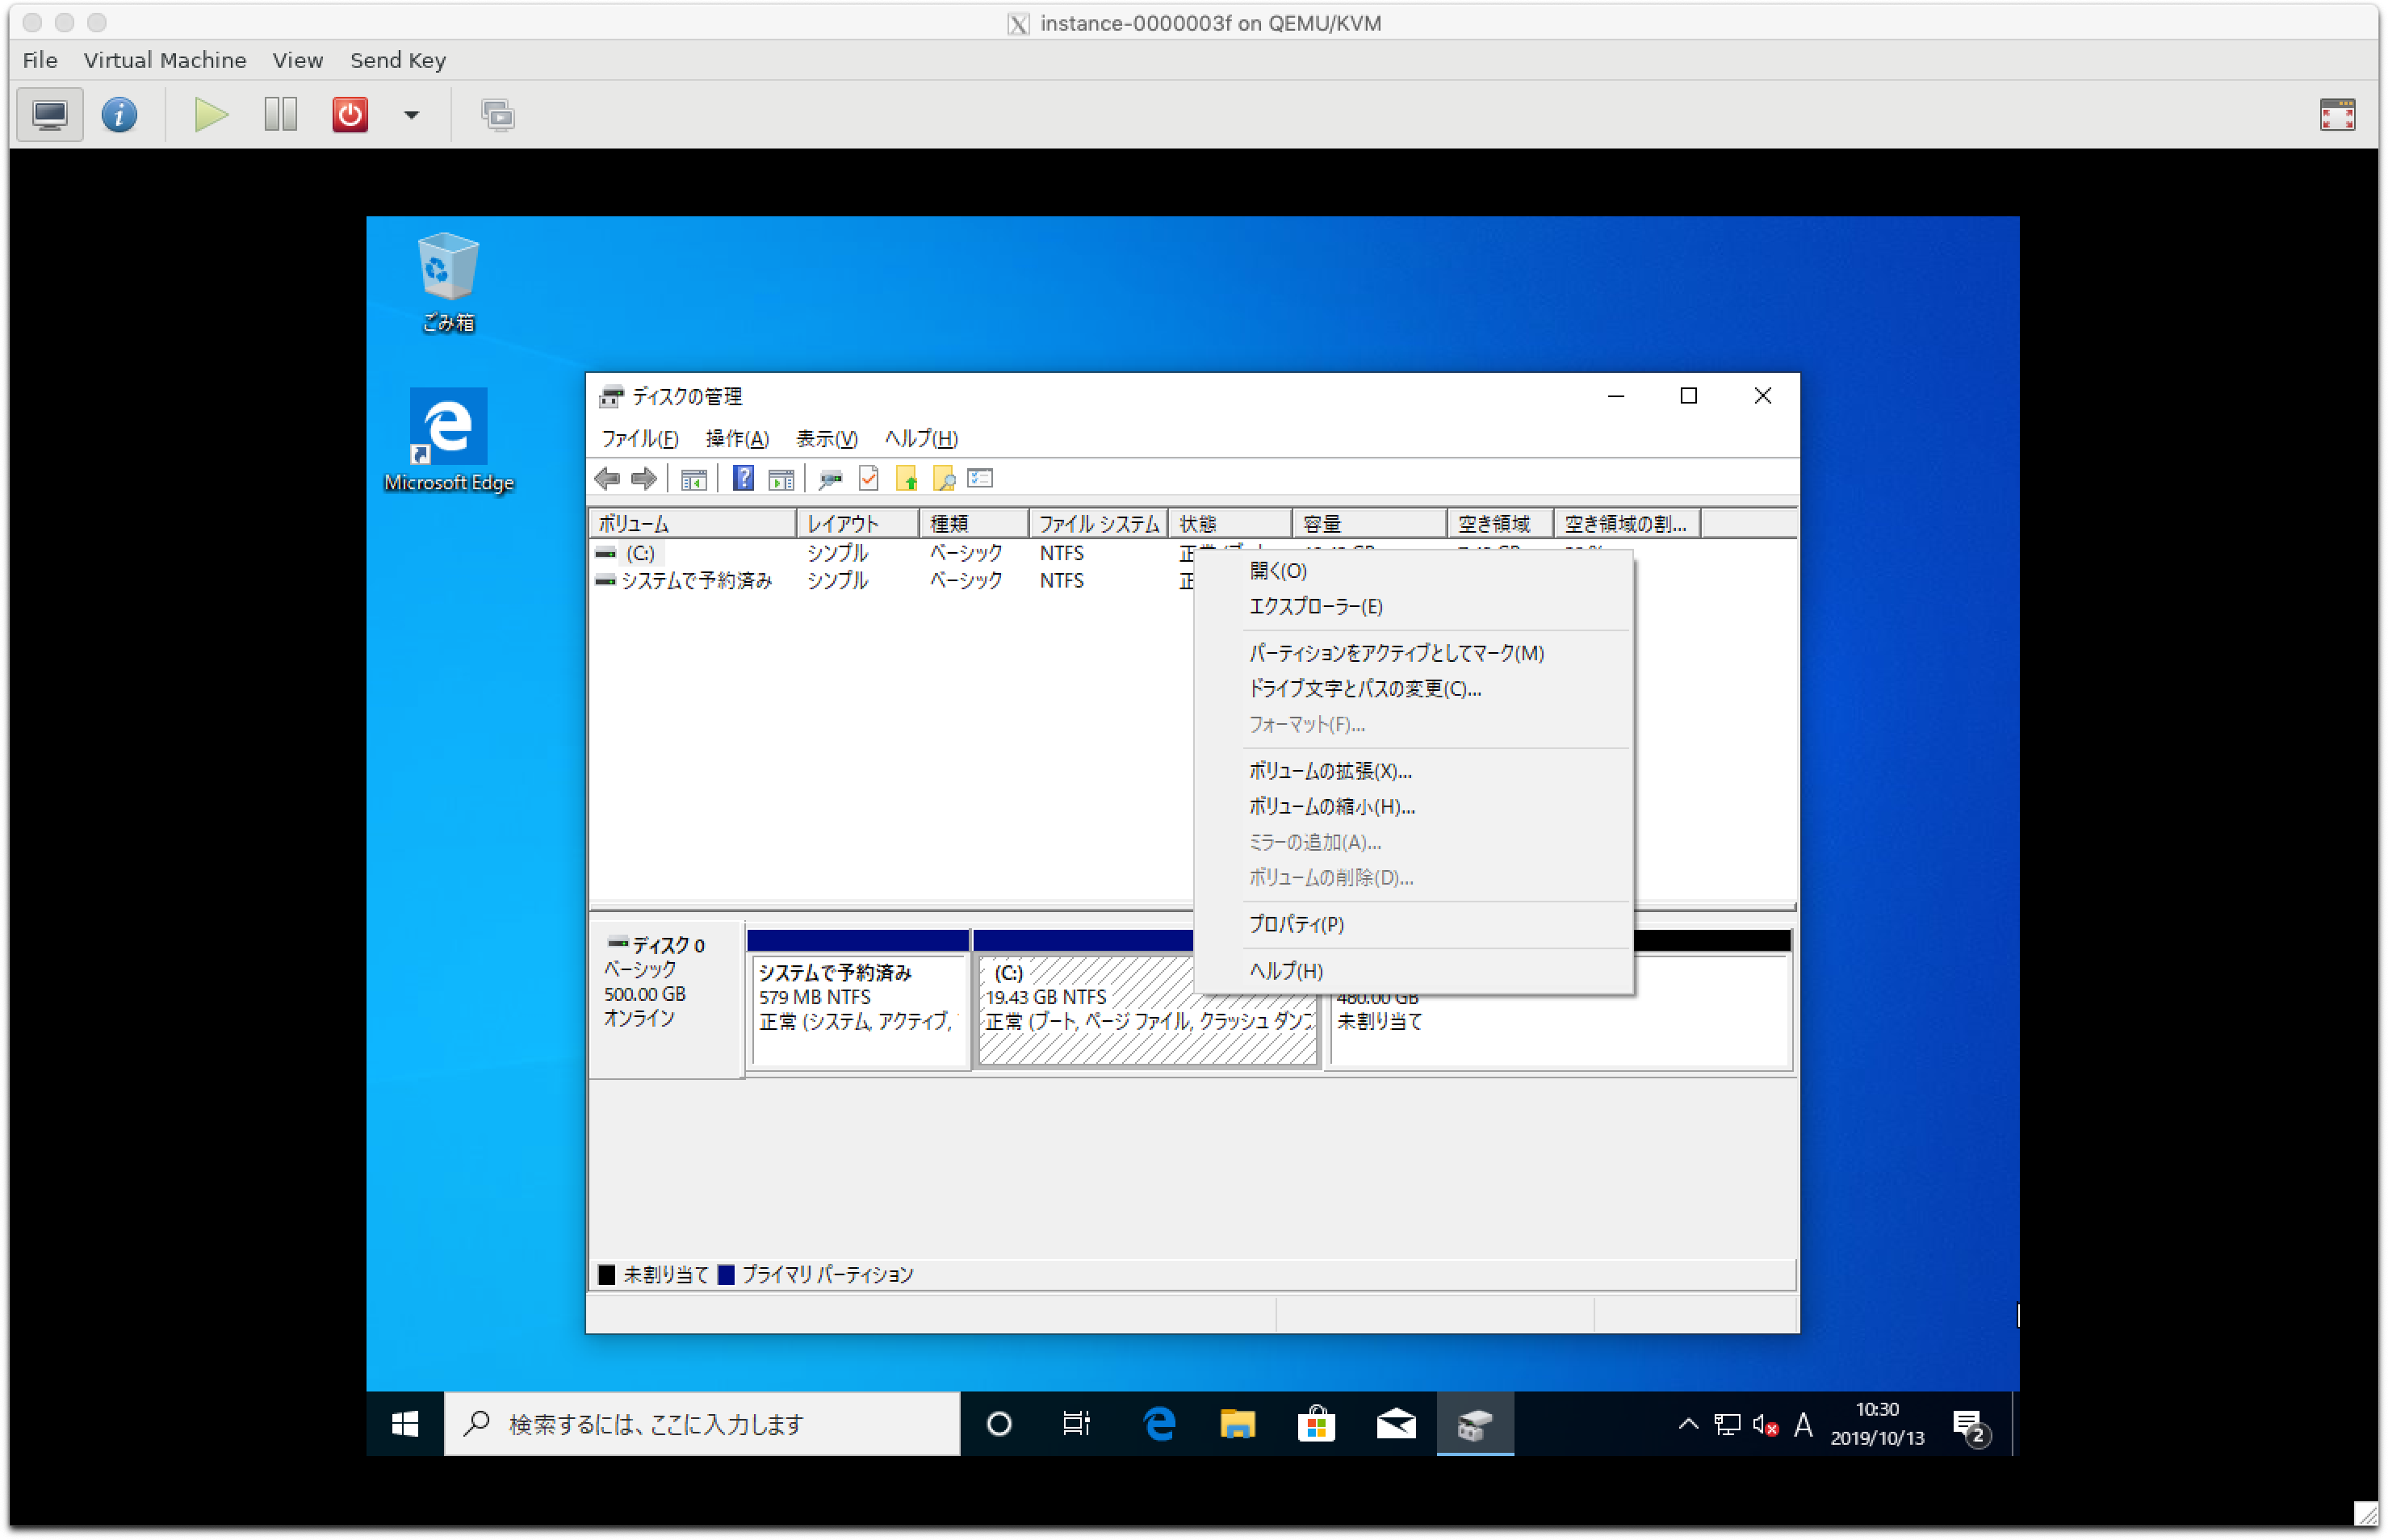
Task: Sort by レイアウト column header
Action: point(857,523)
